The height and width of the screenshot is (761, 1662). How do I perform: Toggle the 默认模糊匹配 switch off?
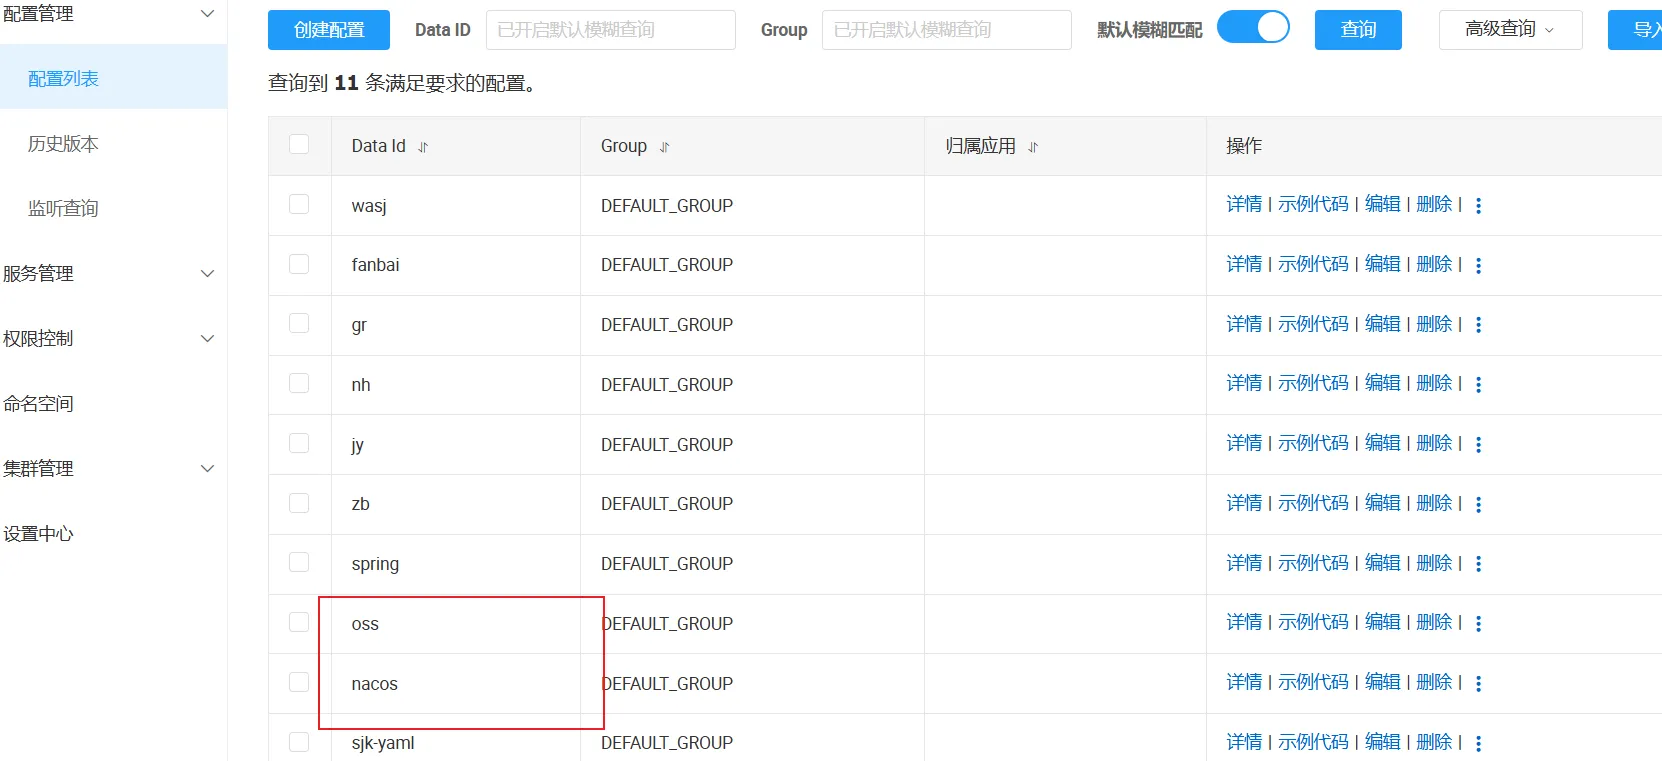[1253, 28]
